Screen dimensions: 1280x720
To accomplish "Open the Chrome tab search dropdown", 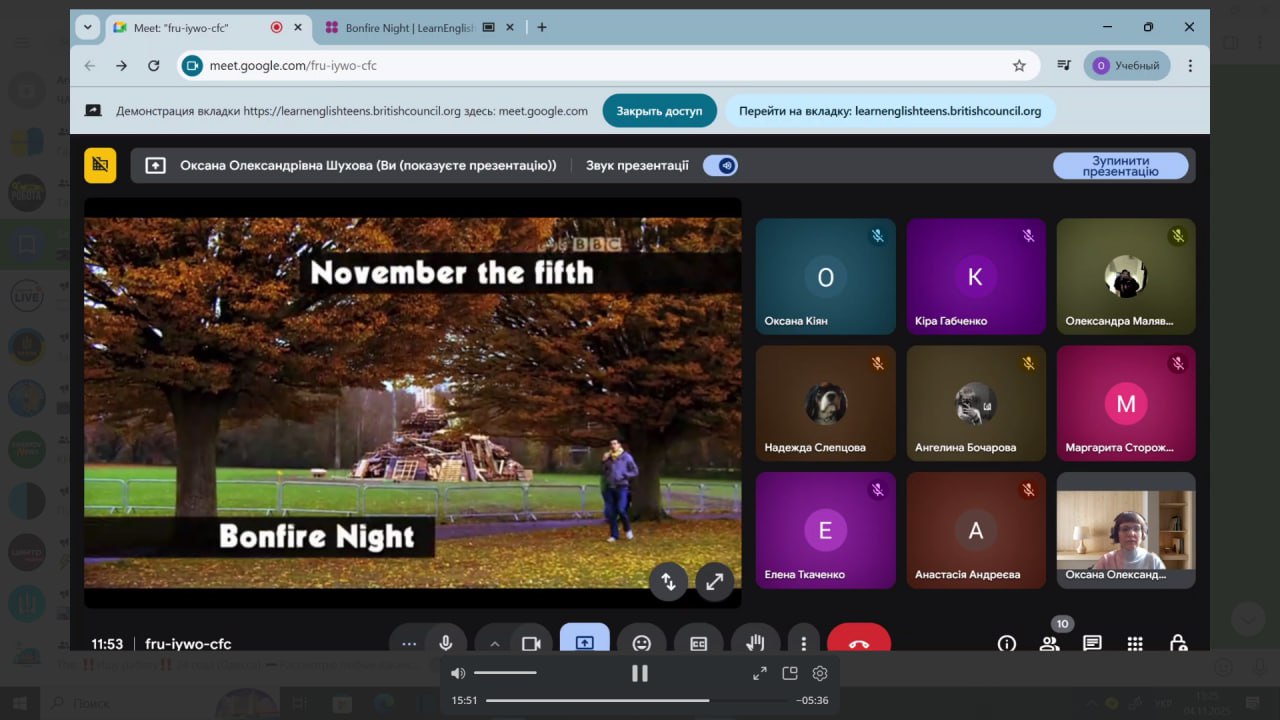I will tap(88, 28).
